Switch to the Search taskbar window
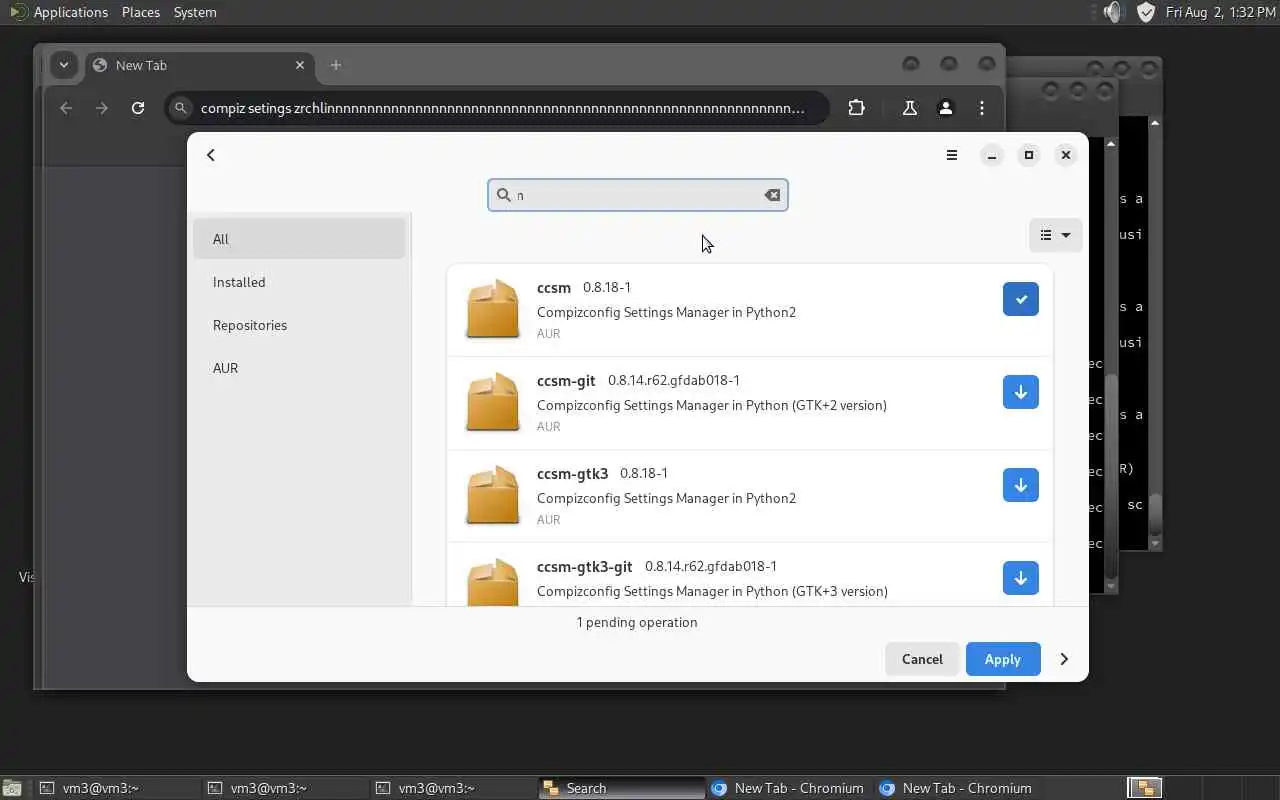Screen dimensions: 1280x800 point(620,788)
